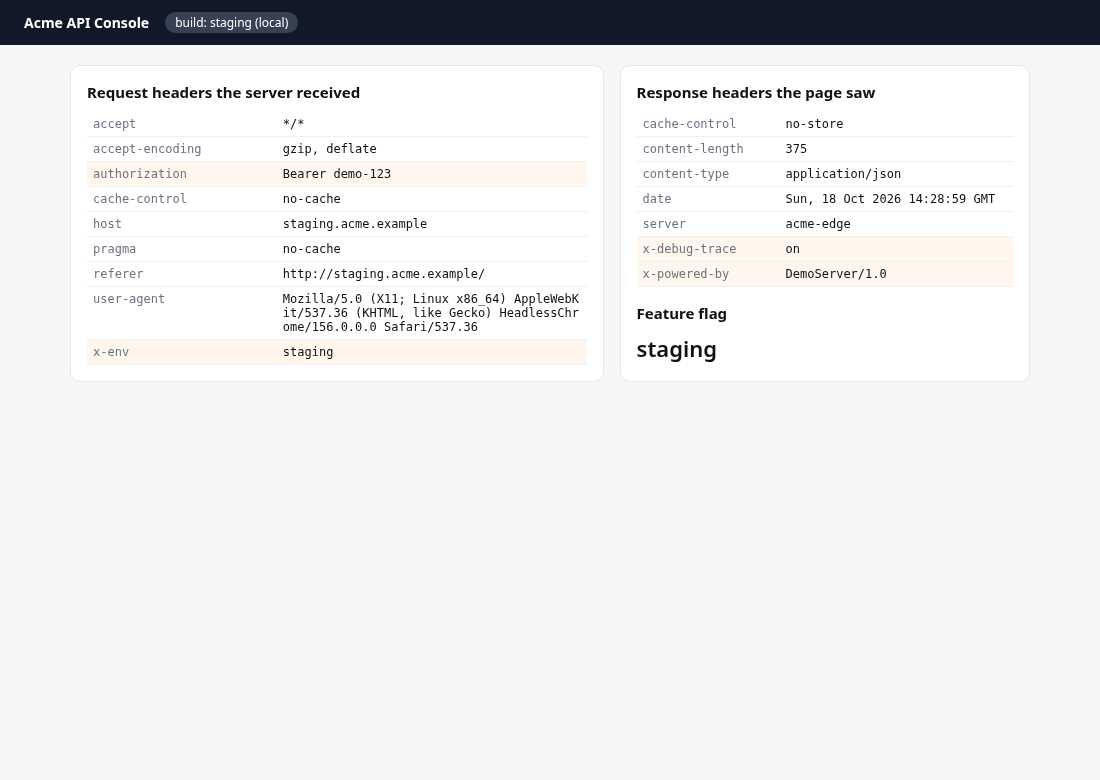Click the pragma header name

click(114, 249)
